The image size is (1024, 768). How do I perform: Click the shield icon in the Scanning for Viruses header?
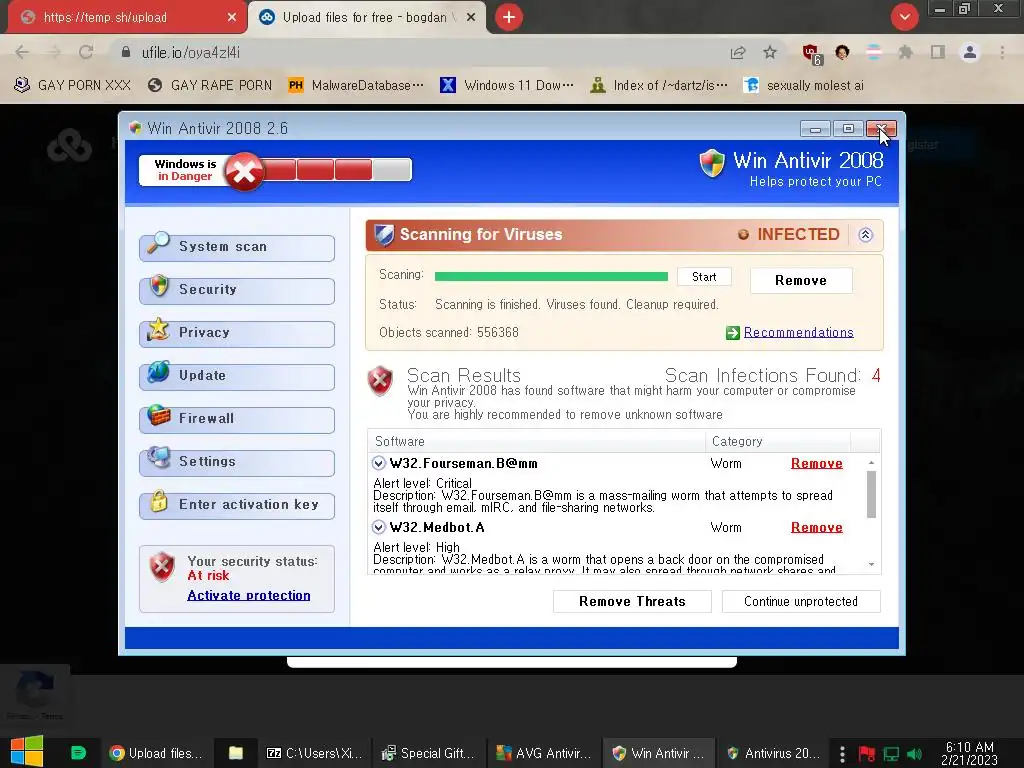[x=384, y=235]
